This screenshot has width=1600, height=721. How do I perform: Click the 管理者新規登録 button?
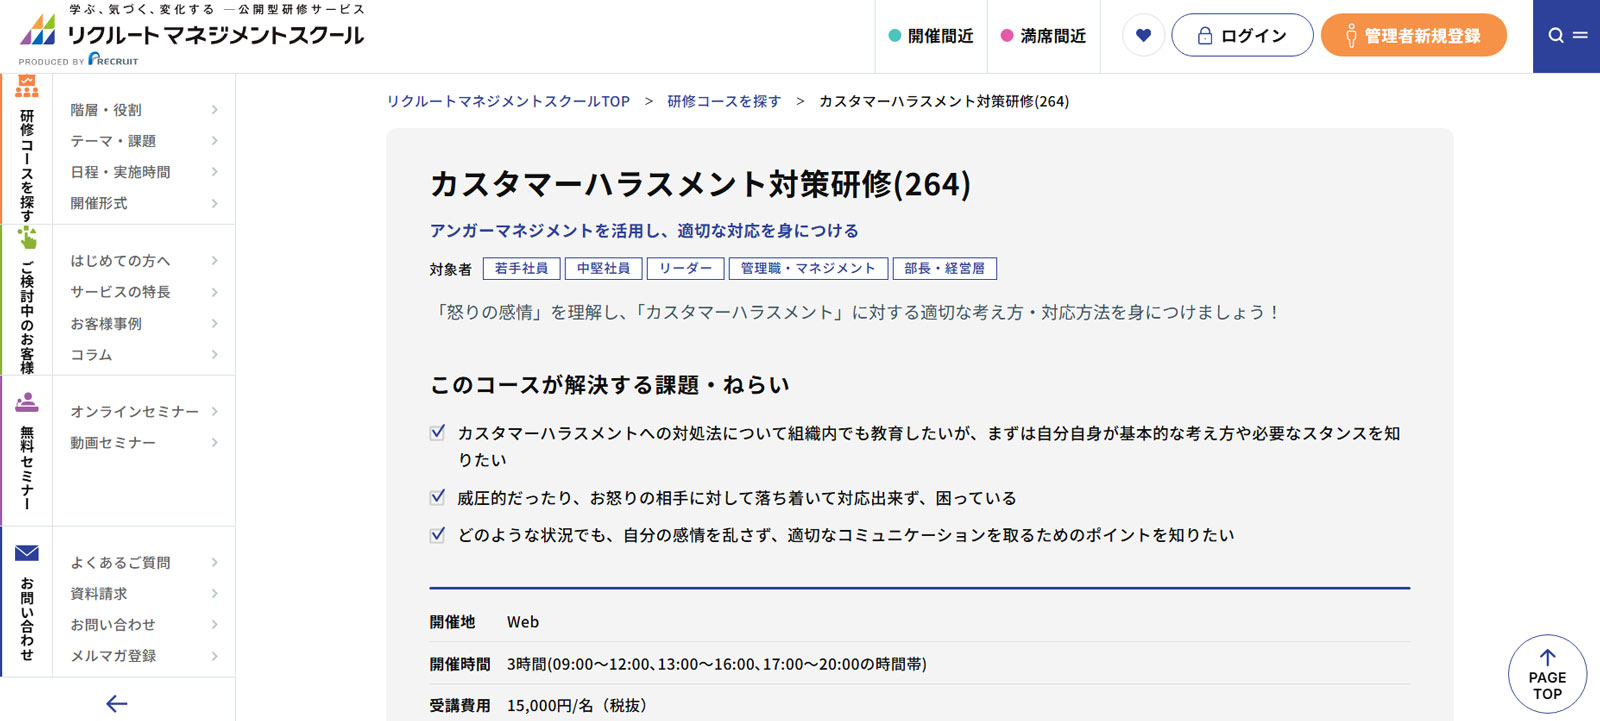coord(1413,36)
